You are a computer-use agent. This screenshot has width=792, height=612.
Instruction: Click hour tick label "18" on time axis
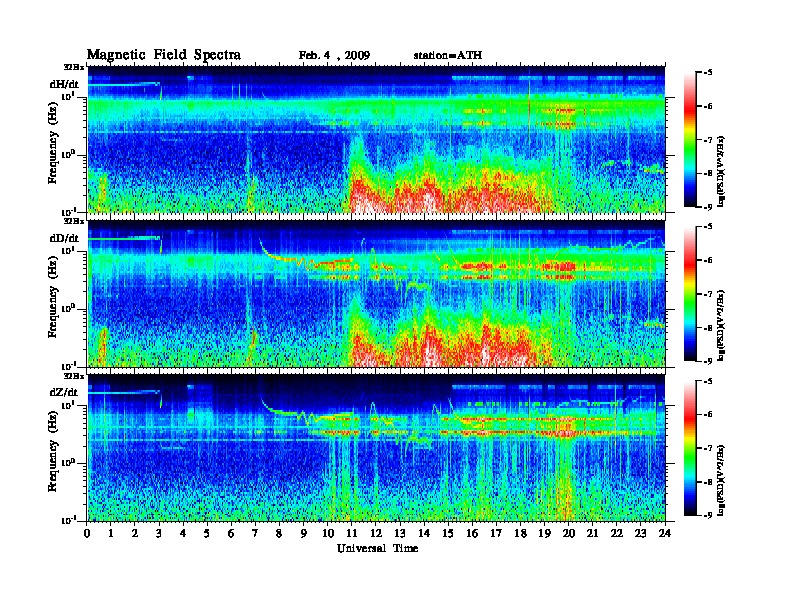tap(520, 534)
